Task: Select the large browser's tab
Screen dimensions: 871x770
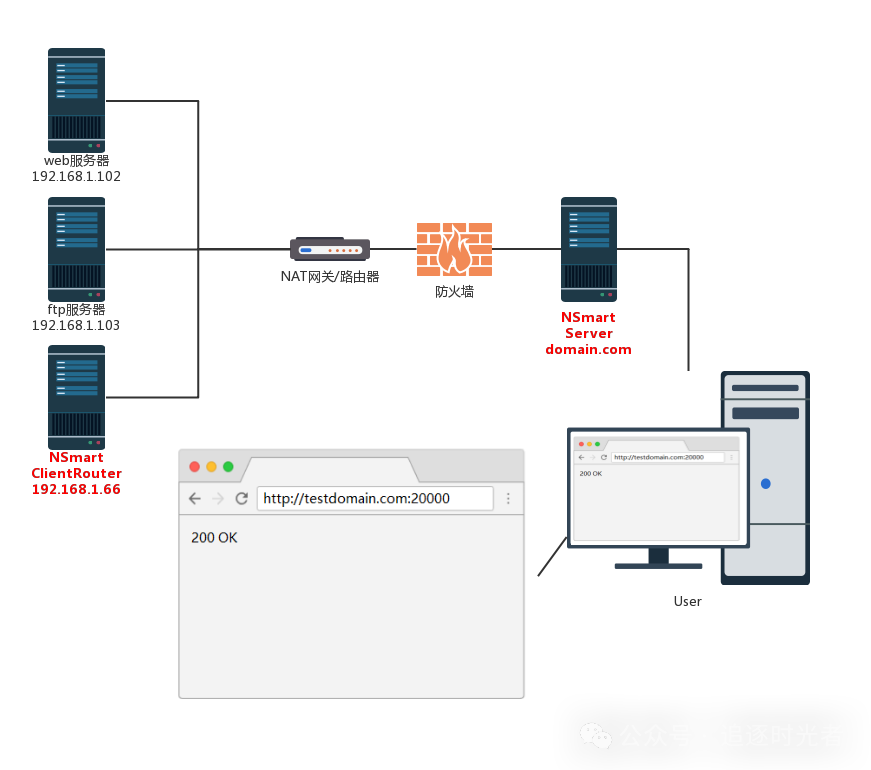Action: click(x=330, y=470)
